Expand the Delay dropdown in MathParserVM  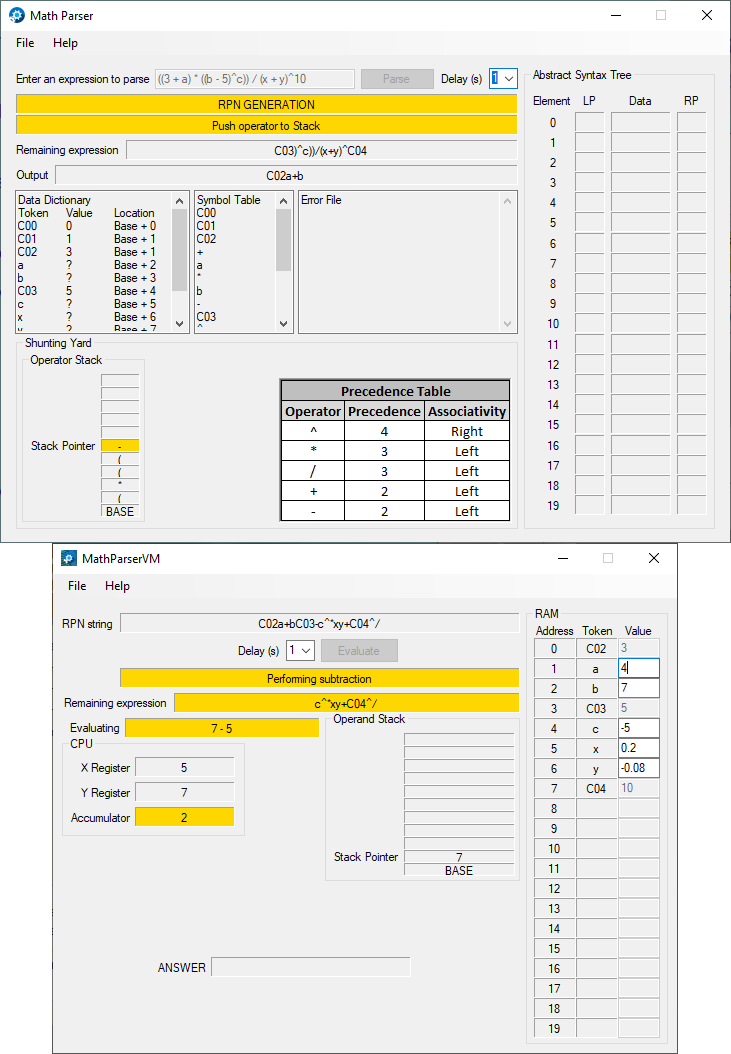point(307,651)
